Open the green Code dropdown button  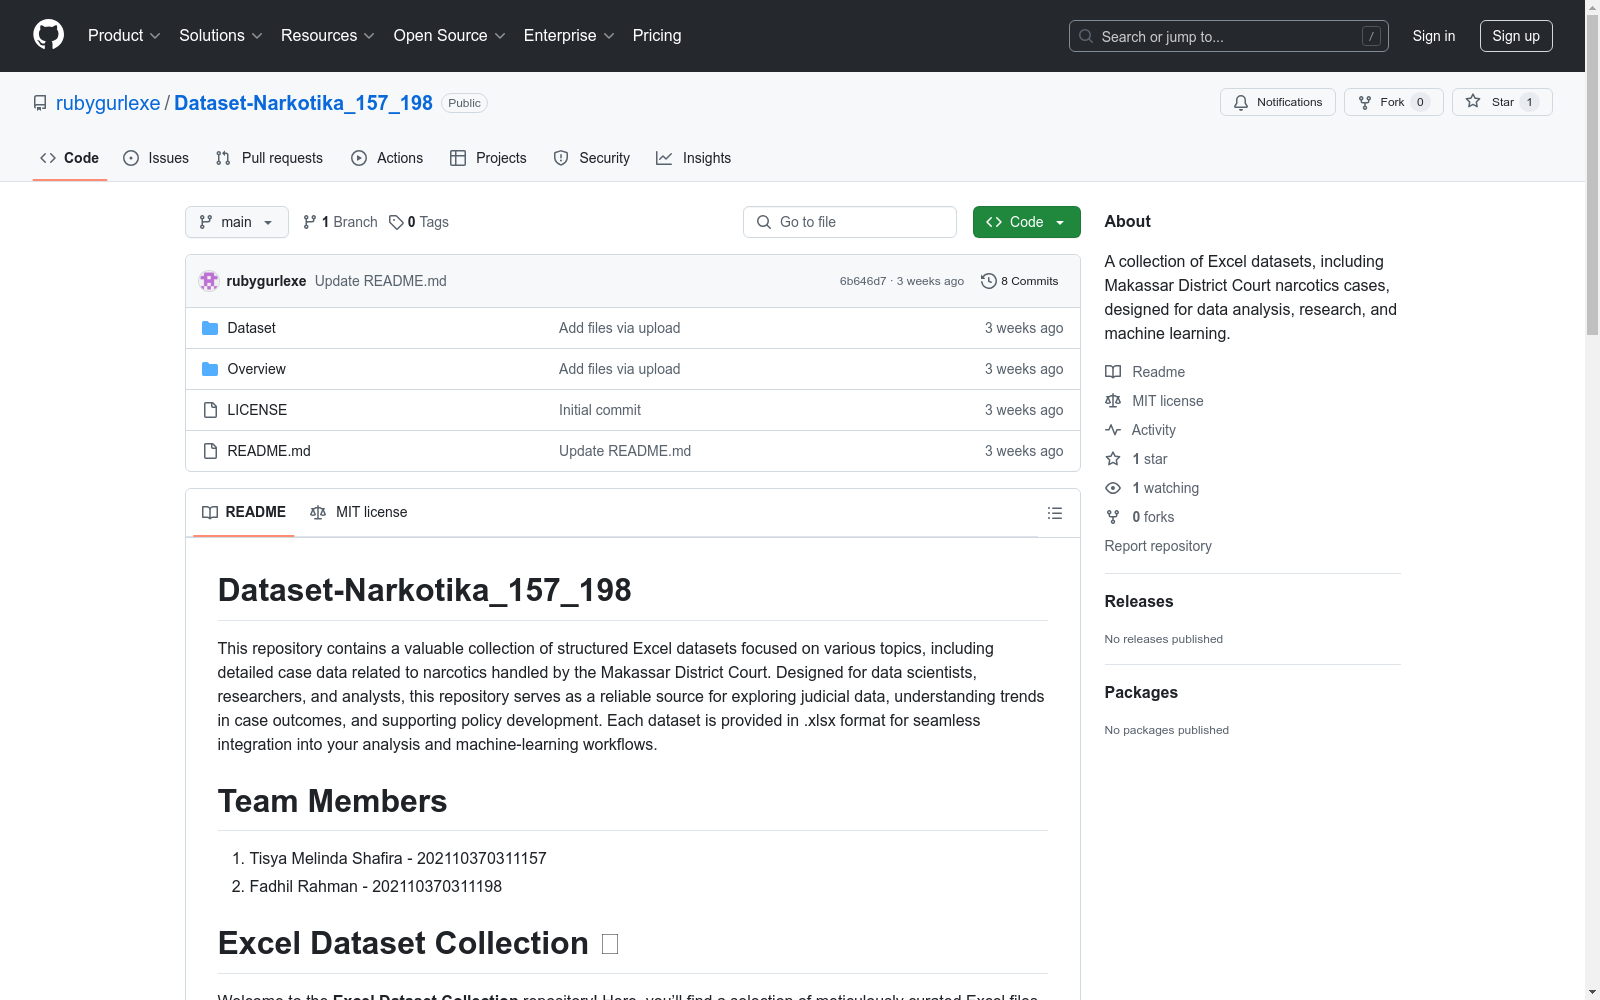[x=1027, y=222]
